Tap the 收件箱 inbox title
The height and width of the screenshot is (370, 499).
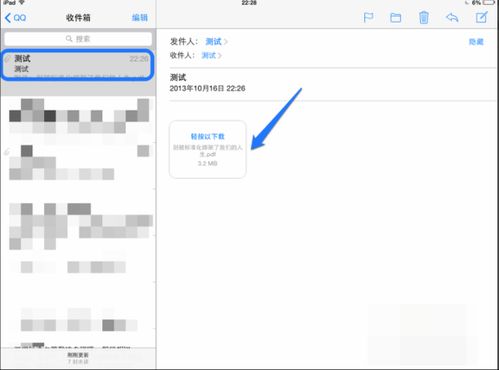pos(78,18)
